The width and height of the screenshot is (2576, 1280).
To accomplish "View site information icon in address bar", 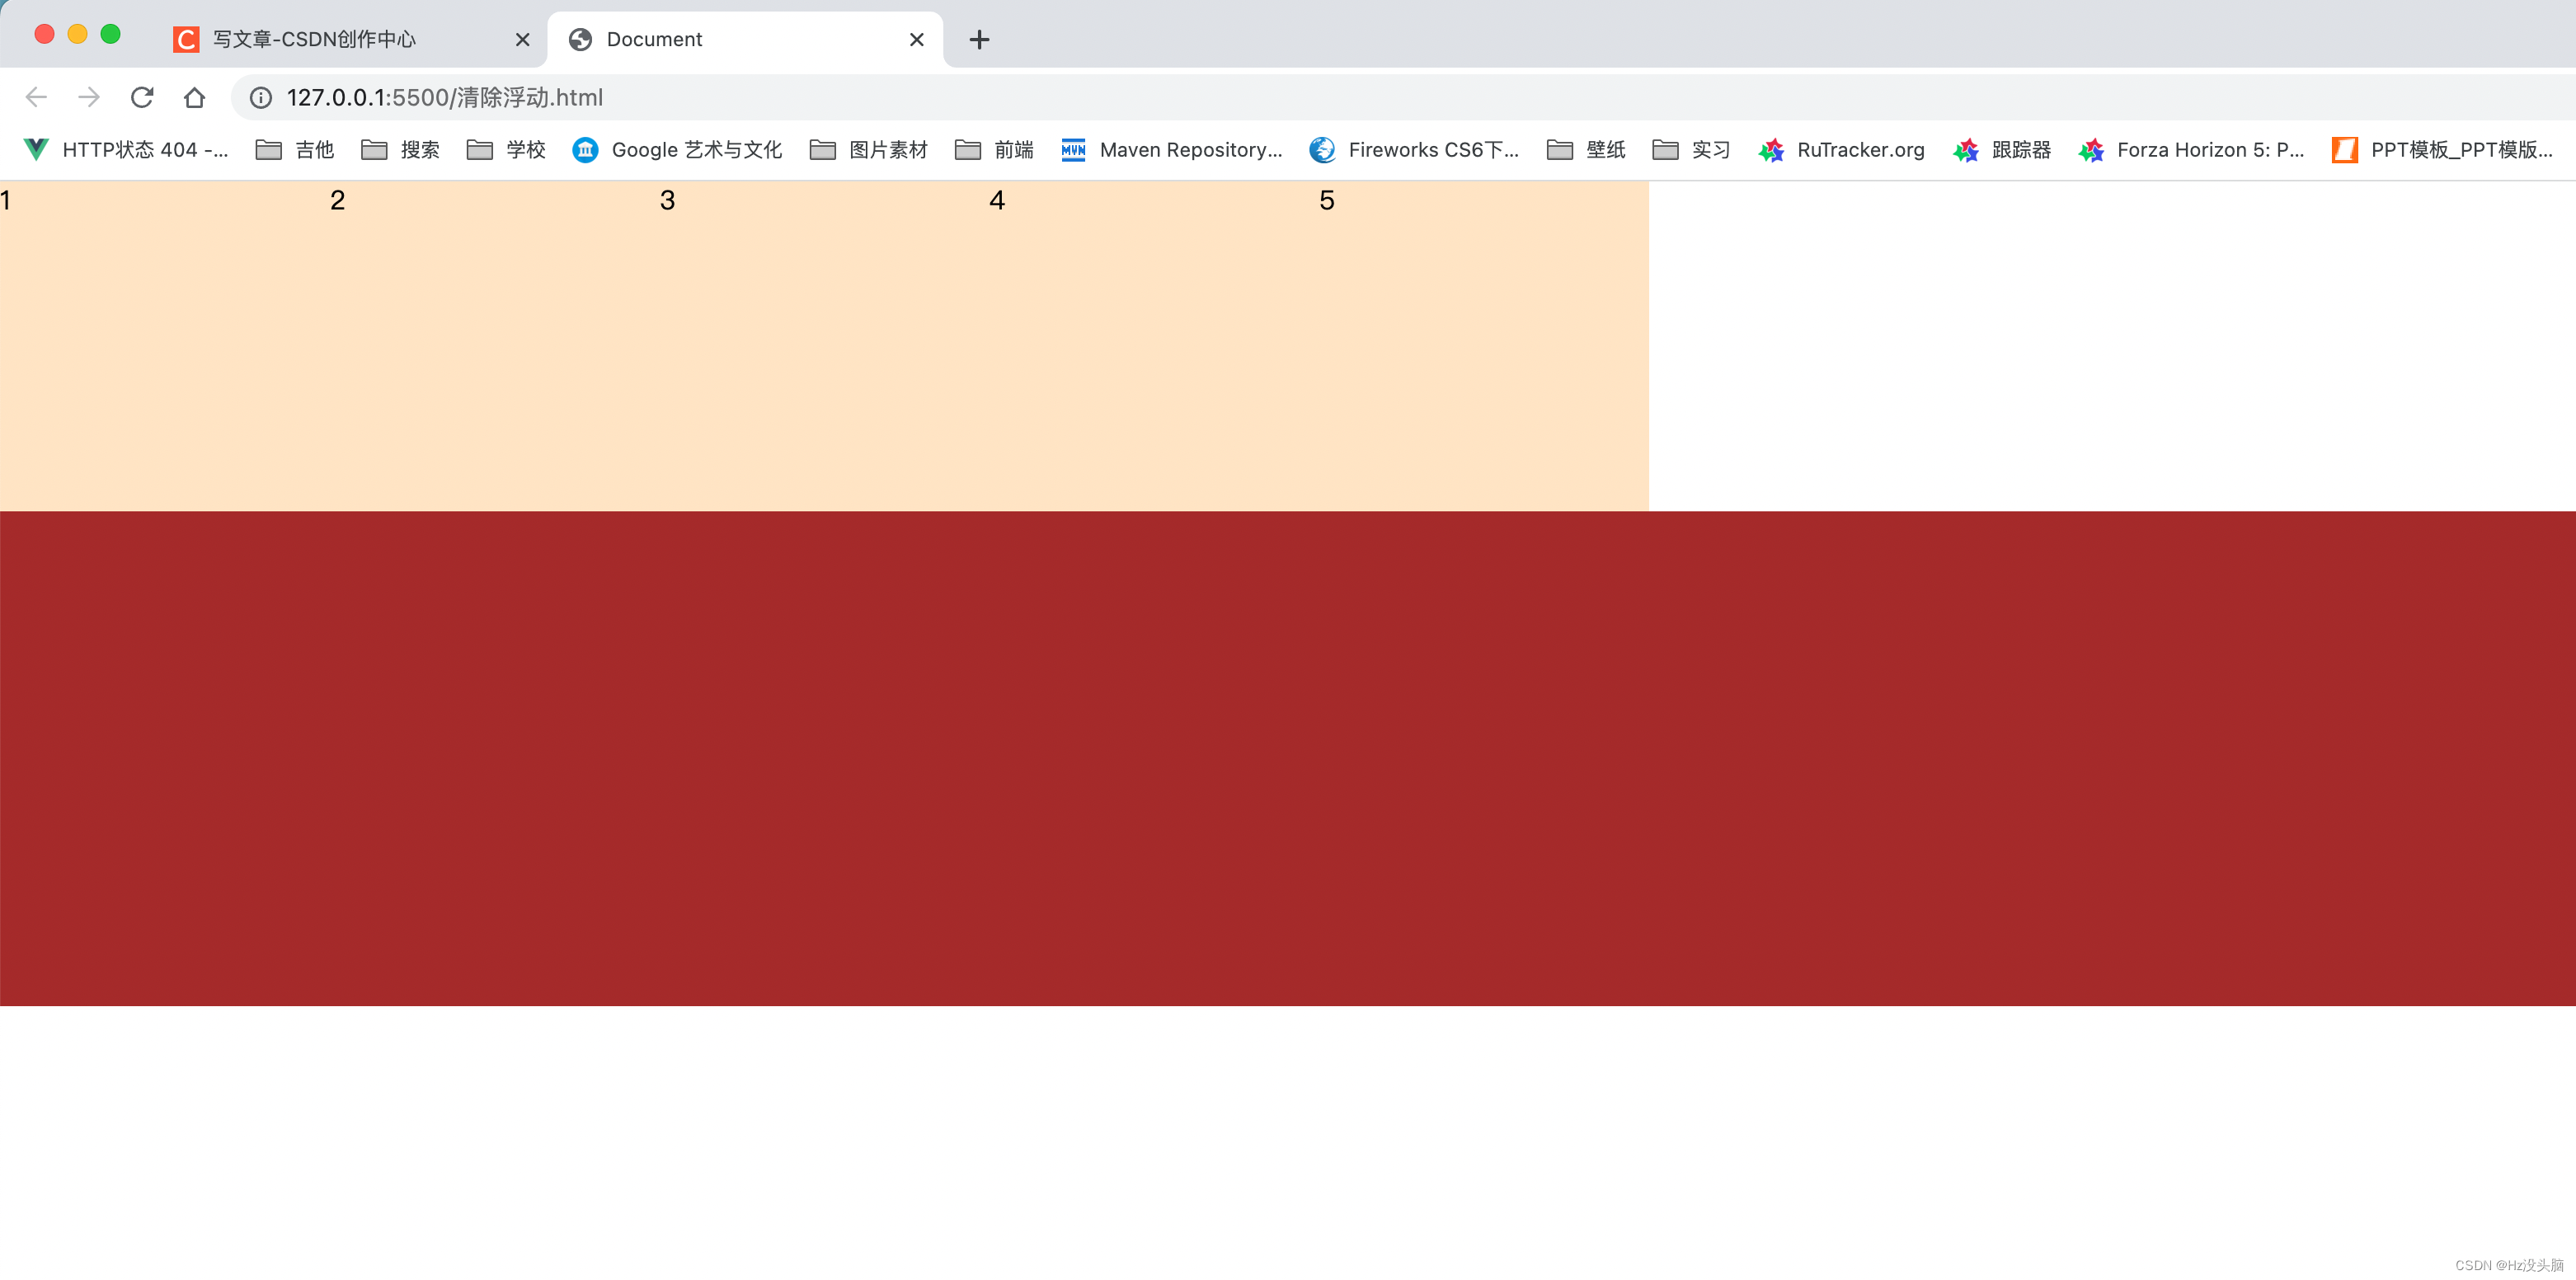I will (260, 97).
